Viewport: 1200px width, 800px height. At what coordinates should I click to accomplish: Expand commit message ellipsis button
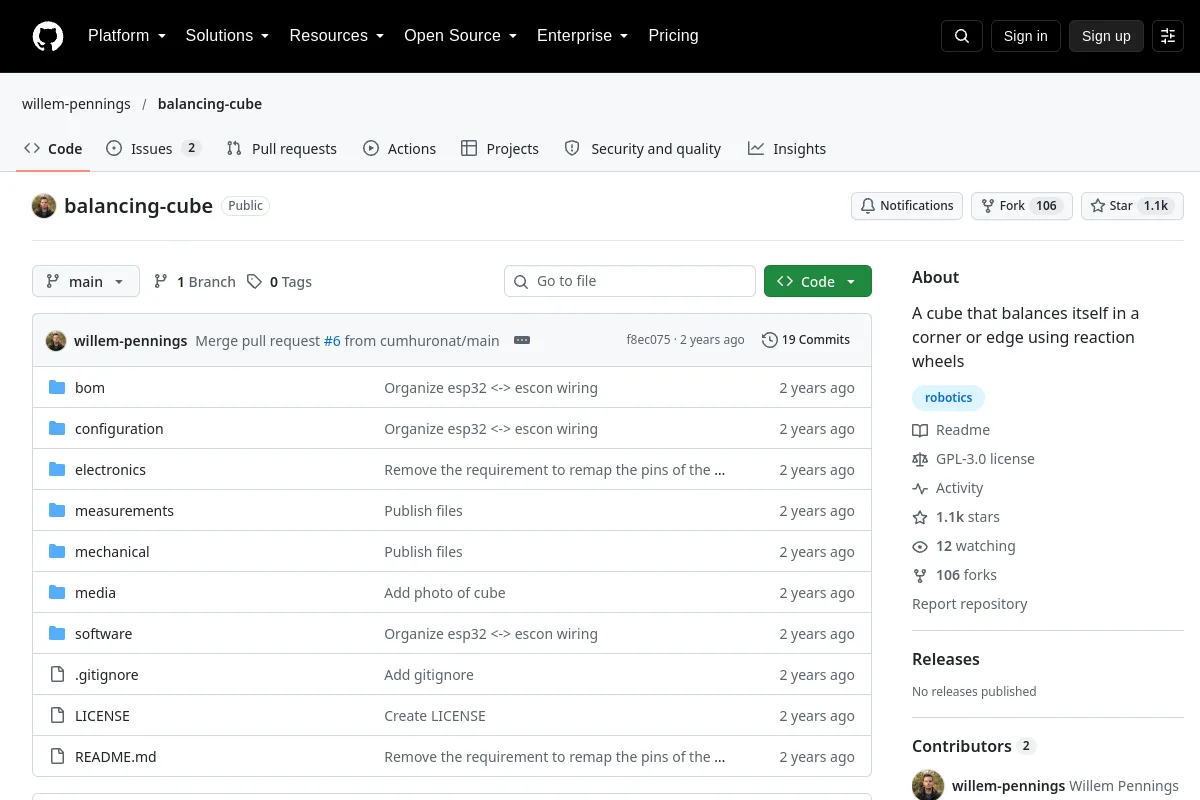coord(522,340)
